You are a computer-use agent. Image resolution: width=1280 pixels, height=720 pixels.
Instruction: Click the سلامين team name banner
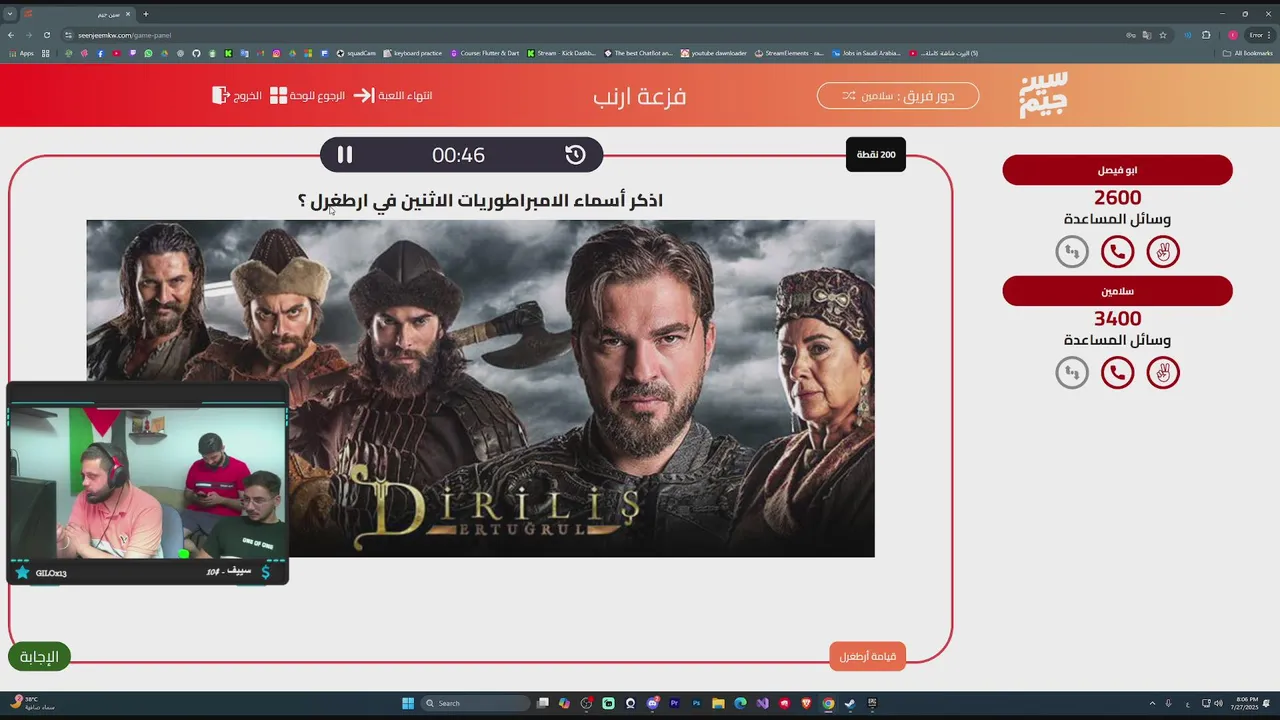click(x=1117, y=291)
